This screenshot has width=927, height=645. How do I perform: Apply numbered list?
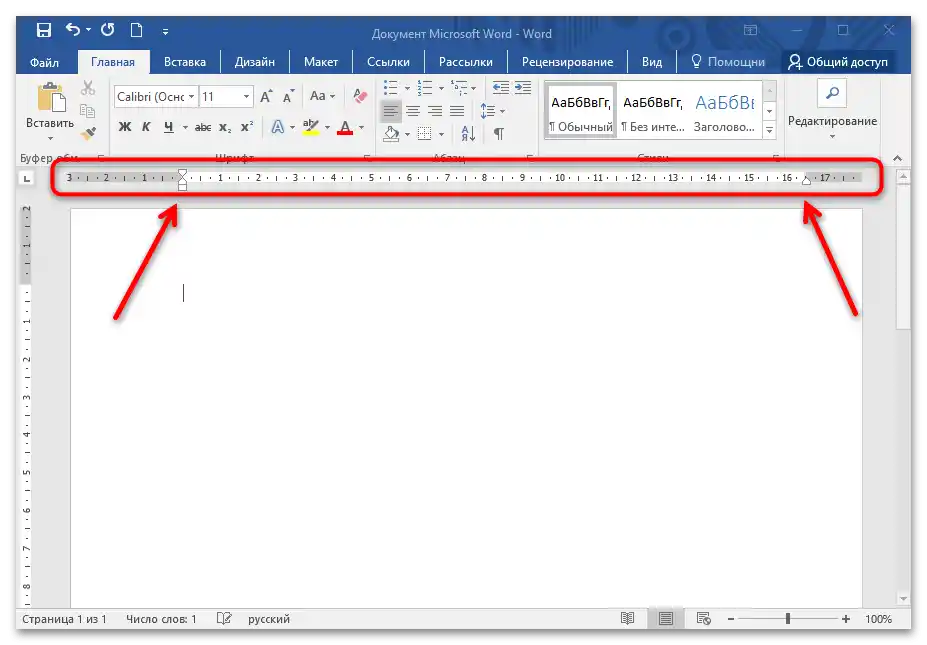[x=424, y=88]
